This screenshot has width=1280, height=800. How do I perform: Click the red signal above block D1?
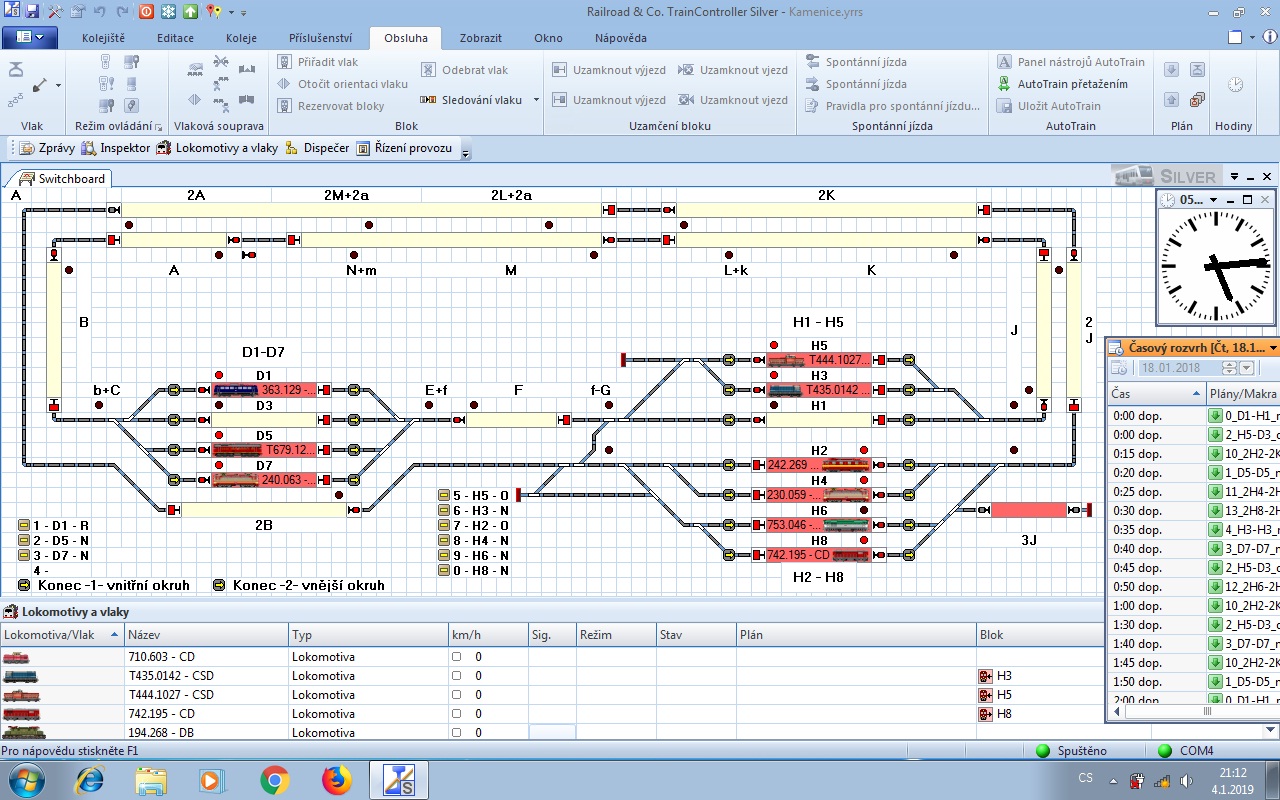219,375
